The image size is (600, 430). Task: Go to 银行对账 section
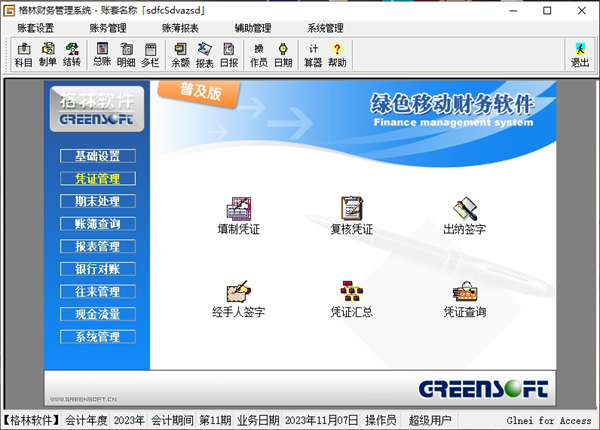pos(97,269)
